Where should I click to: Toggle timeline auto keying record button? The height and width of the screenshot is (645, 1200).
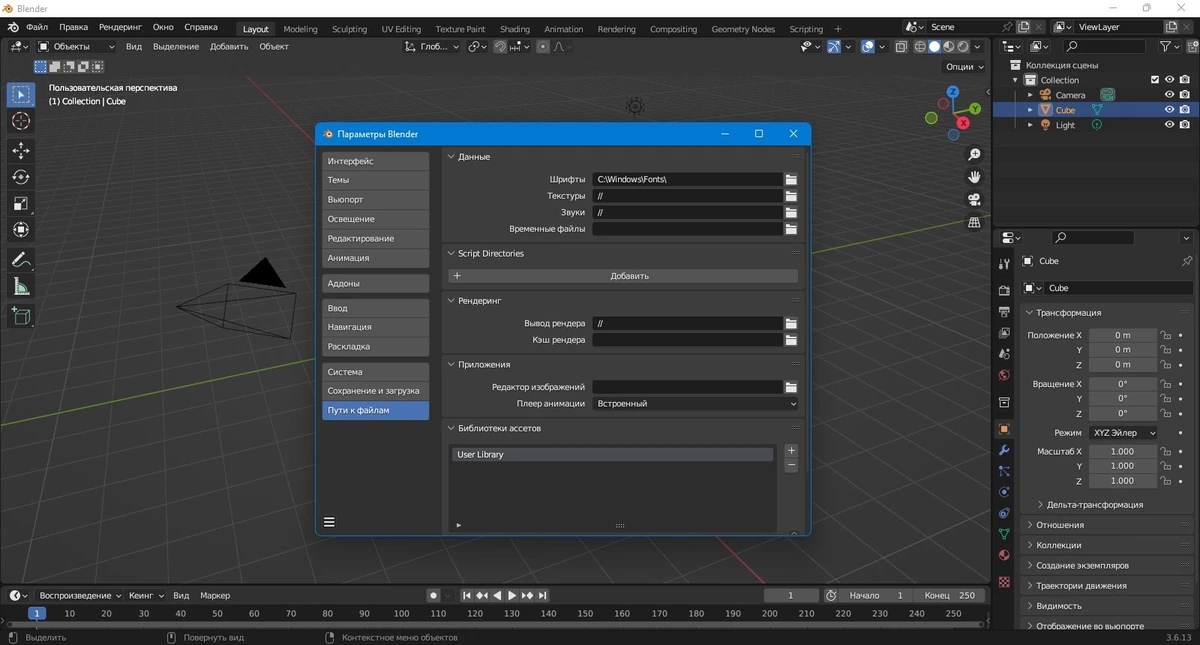pyautogui.click(x=433, y=595)
